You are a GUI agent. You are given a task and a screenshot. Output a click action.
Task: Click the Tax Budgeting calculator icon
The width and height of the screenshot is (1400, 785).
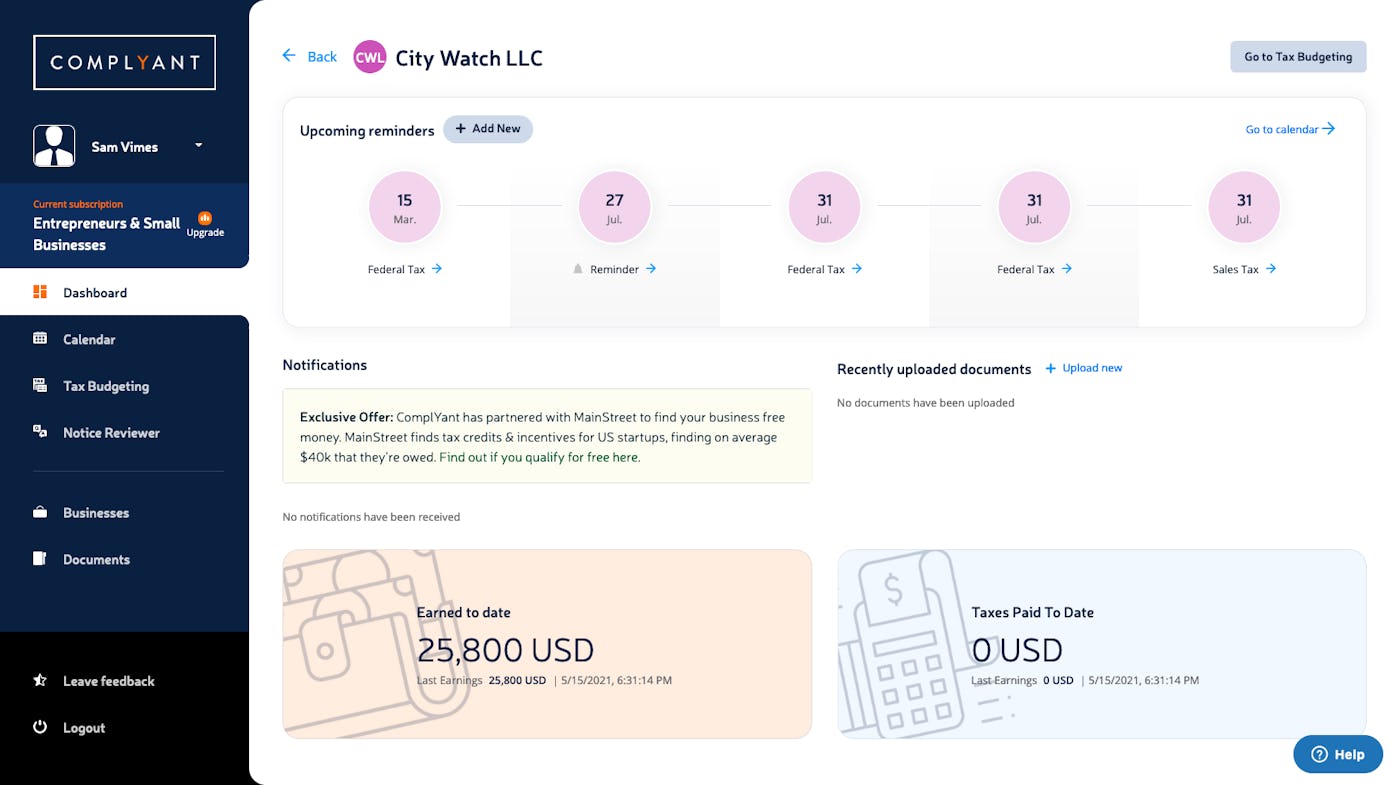[x=40, y=385]
